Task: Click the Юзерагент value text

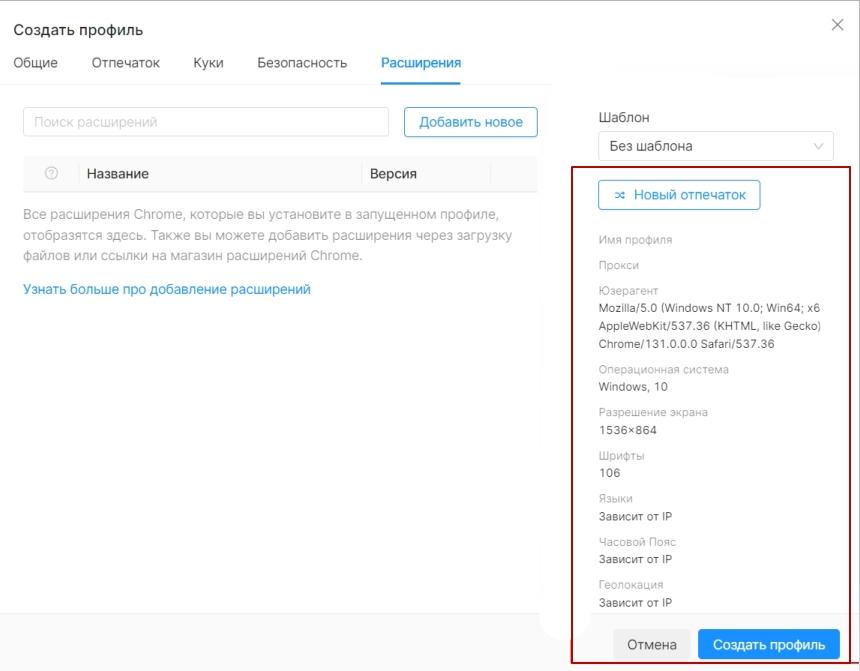Action: pyautogui.click(x=710, y=326)
